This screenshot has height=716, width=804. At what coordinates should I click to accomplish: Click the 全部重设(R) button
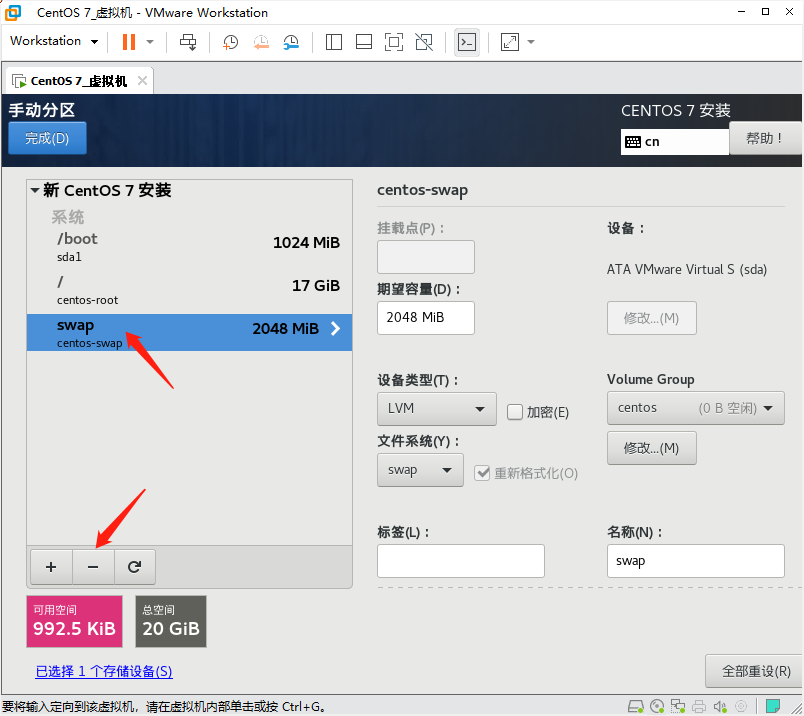756,671
